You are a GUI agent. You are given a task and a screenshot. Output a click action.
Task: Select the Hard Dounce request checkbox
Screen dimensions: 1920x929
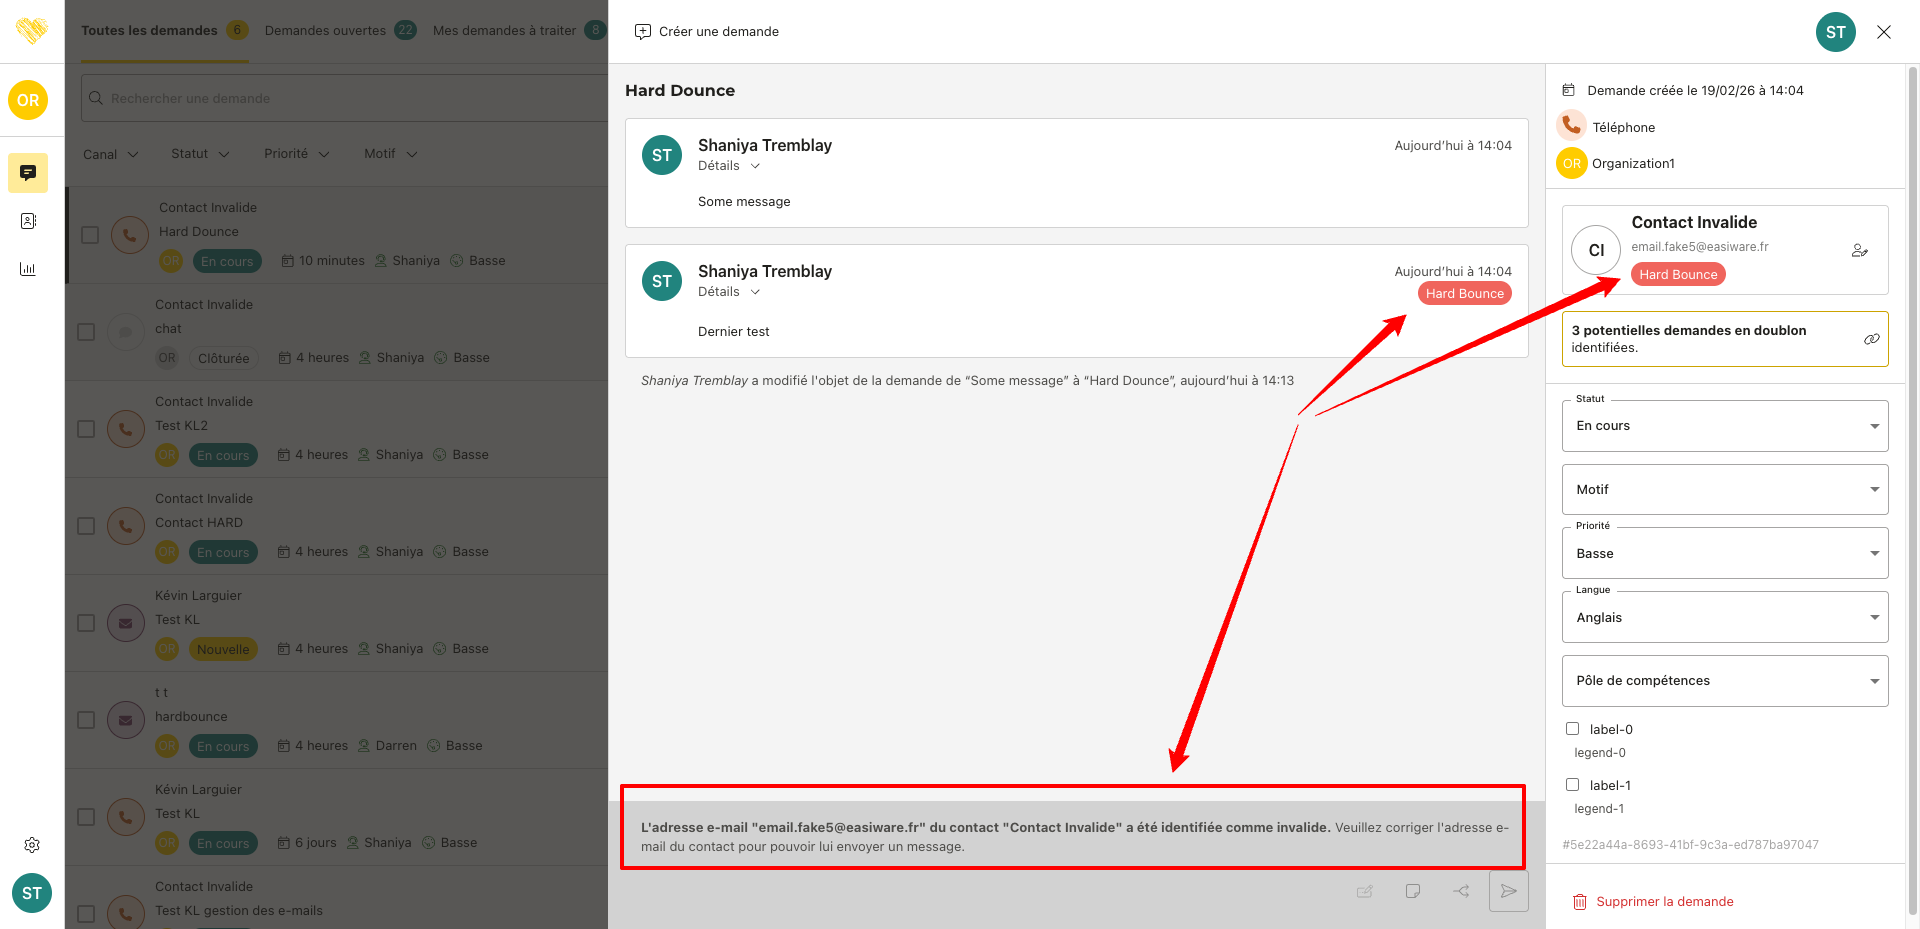(90, 235)
